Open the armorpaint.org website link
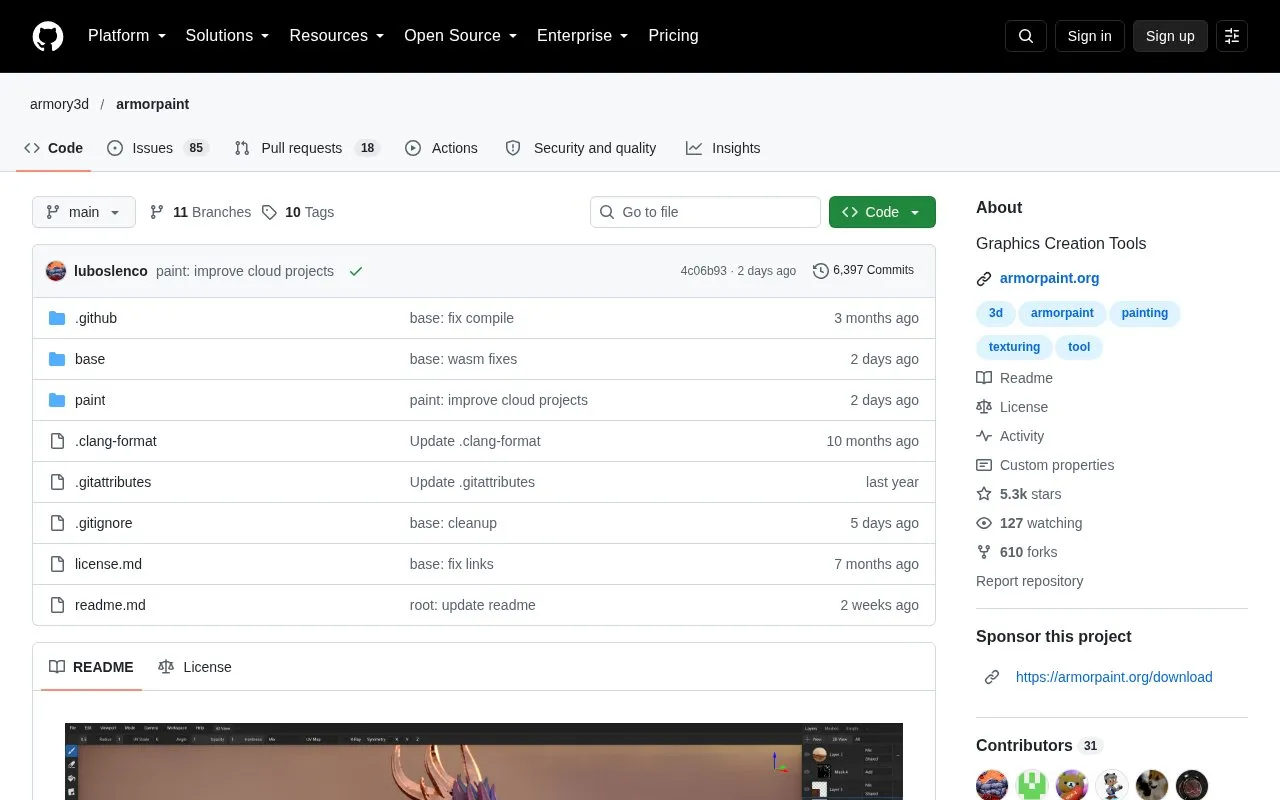This screenshot has width=1280, height=800. coord(1049,279)
